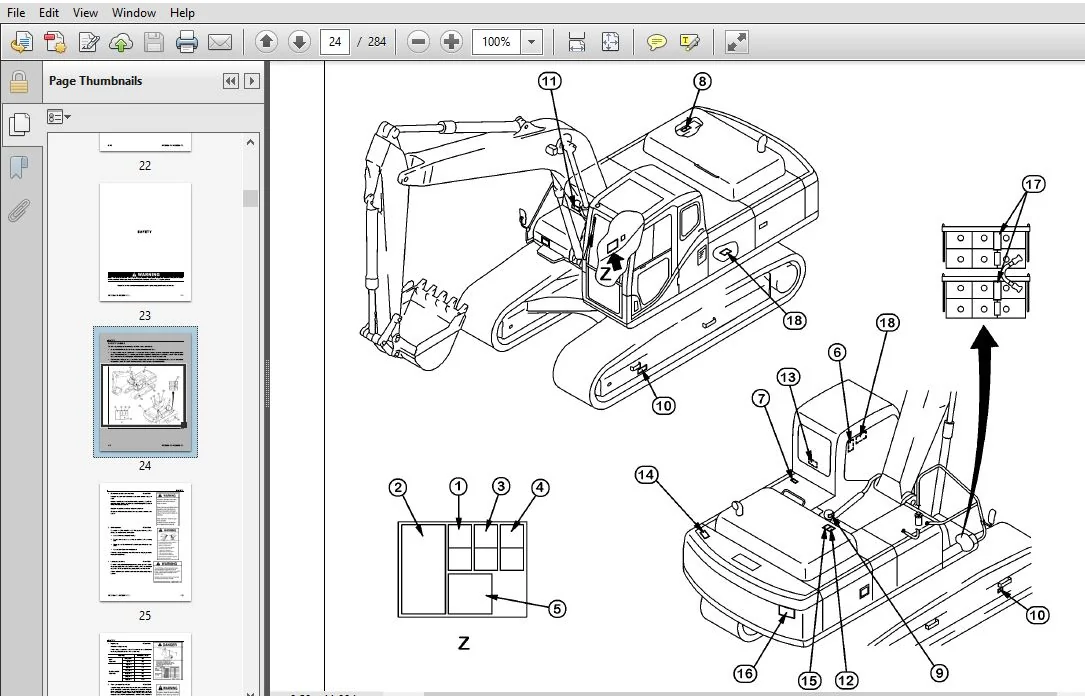
Task: Select the page 25 thumbnail
Action: pos(145,542)
